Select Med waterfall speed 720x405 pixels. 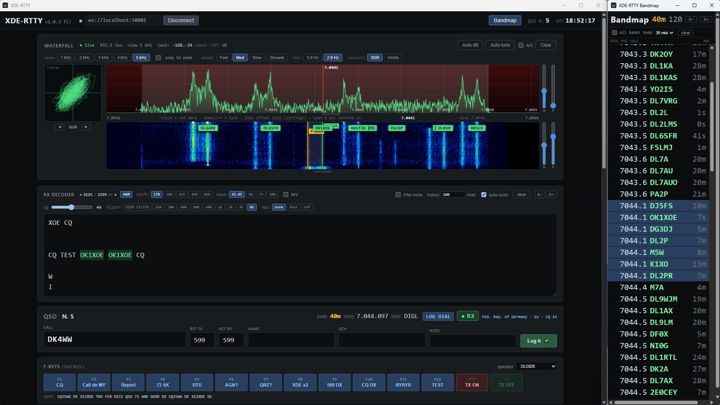click(x=240, y=58)
